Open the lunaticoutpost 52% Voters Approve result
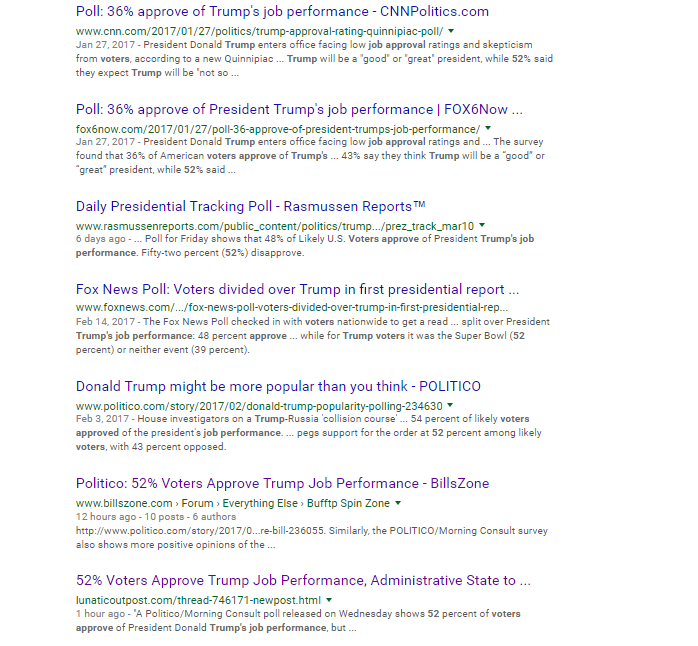This screenshot has width=698, height=646. click(x=303, y=581)
